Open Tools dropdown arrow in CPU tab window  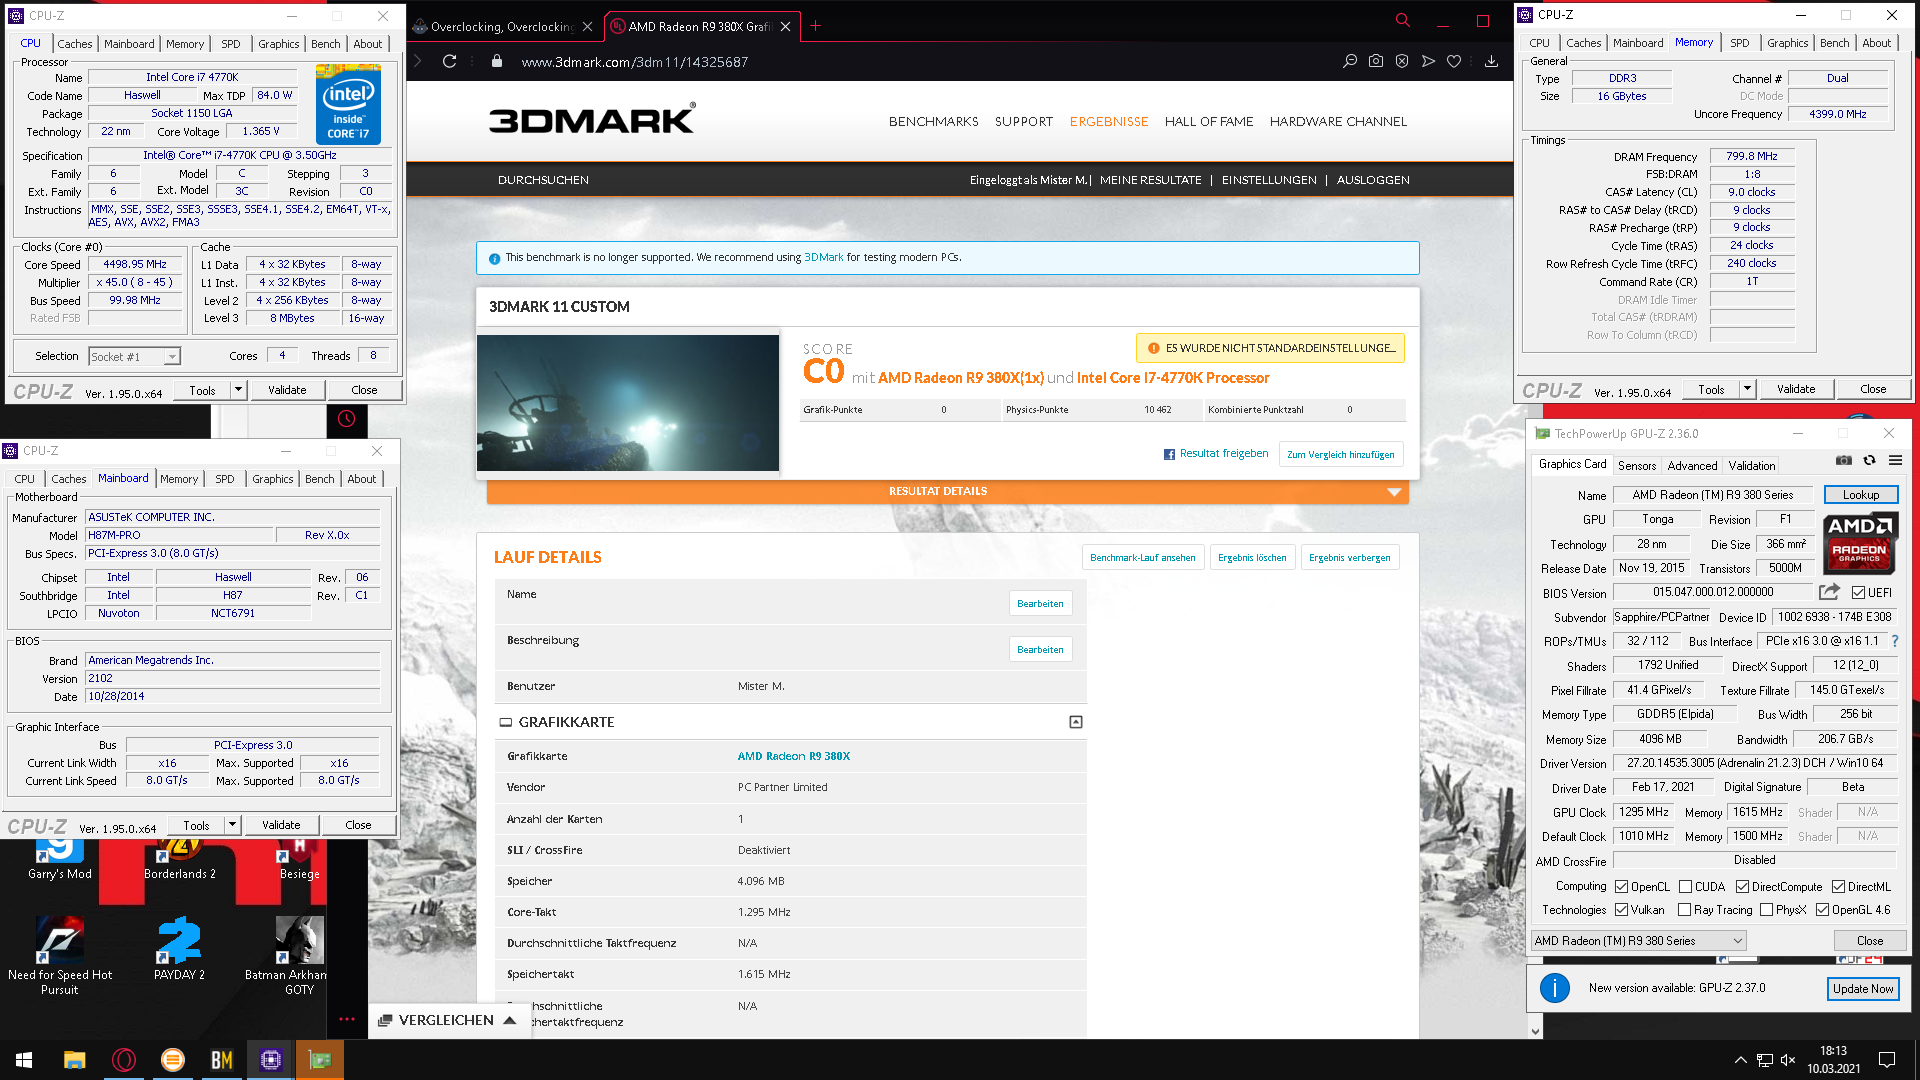tap(238, 390)
